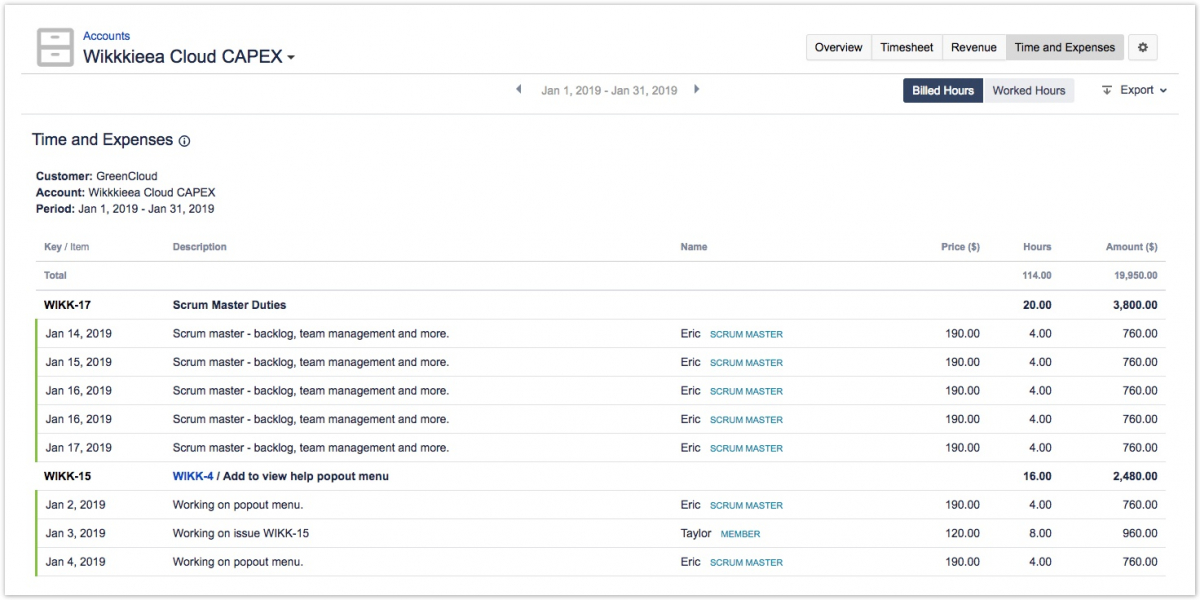This screenshot has height=600, width=1200.
Task: Open the settings gear menu
Action: [1143, 47]
